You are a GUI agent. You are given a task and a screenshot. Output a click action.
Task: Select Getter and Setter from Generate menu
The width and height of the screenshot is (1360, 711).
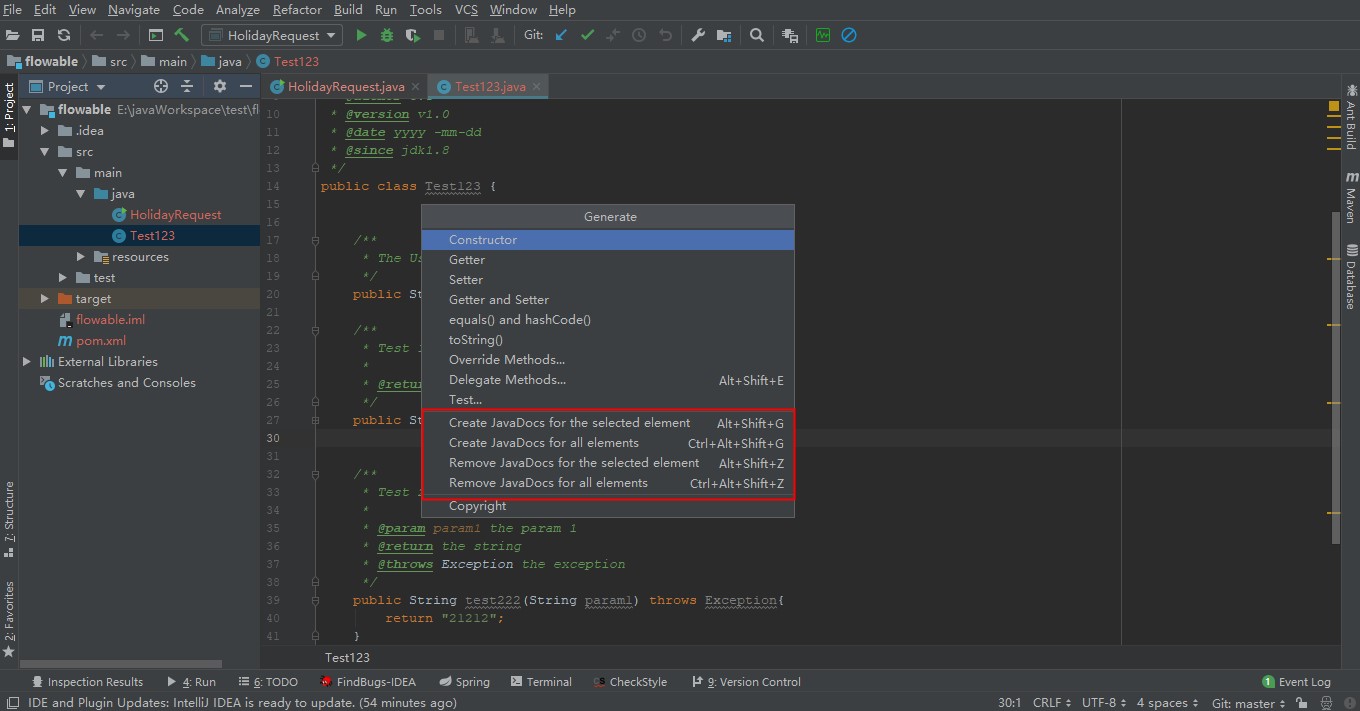click(x=498, y=300)
